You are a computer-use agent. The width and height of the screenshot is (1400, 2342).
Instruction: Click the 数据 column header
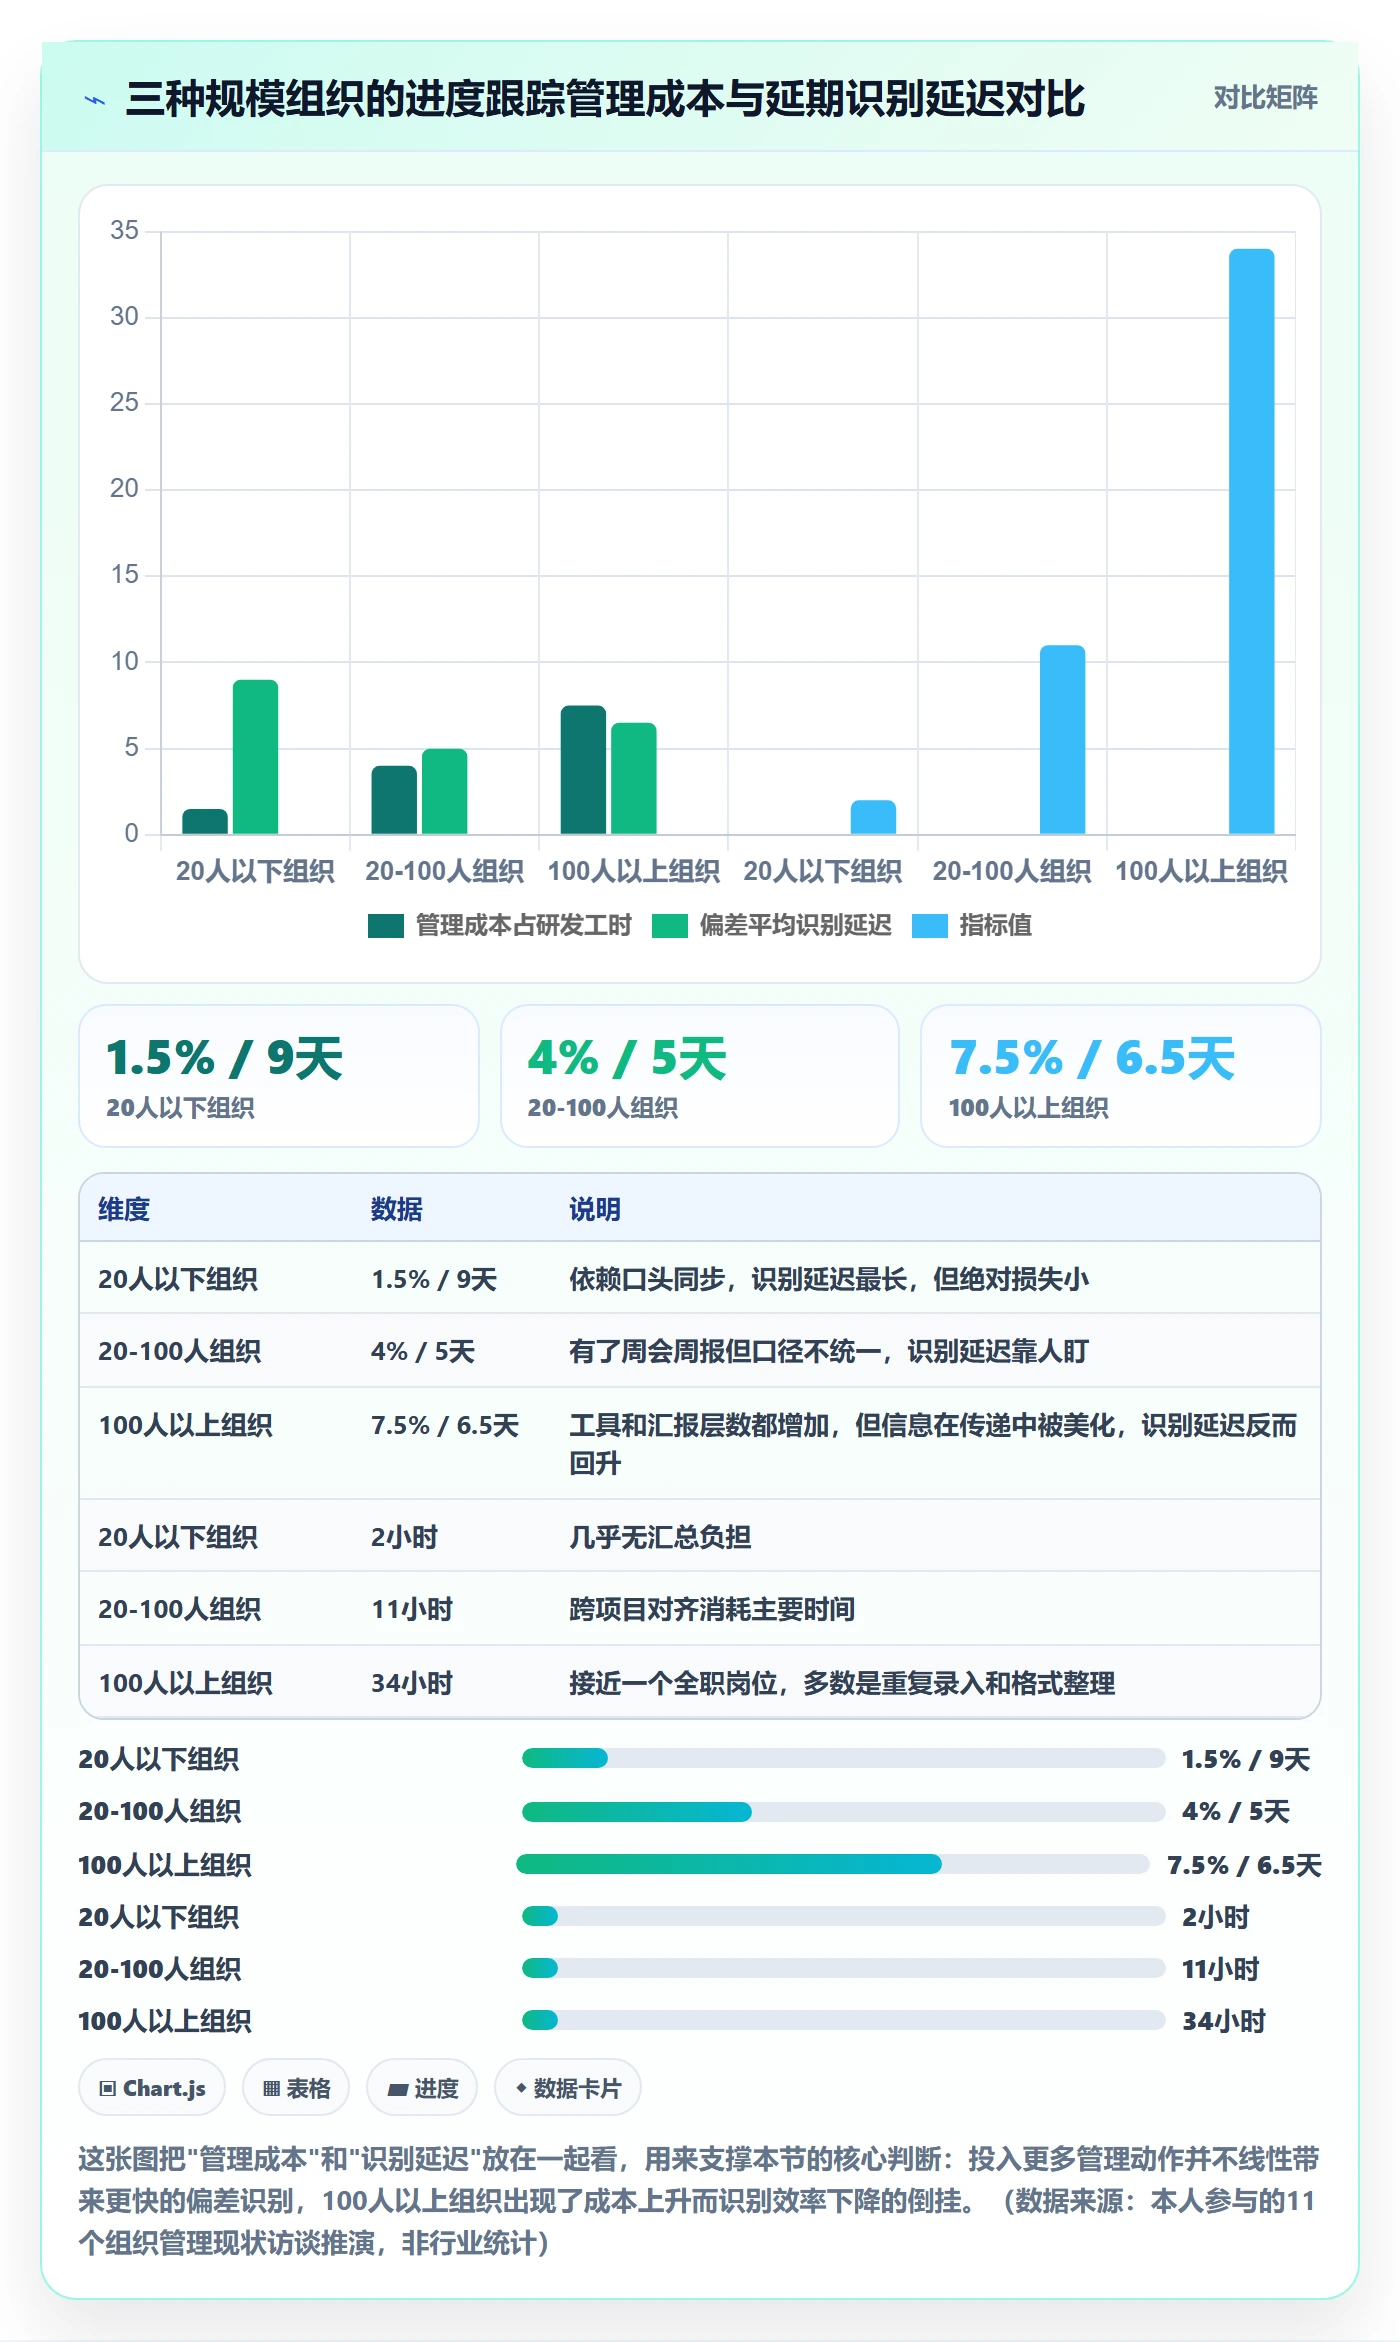point(397,1209)
